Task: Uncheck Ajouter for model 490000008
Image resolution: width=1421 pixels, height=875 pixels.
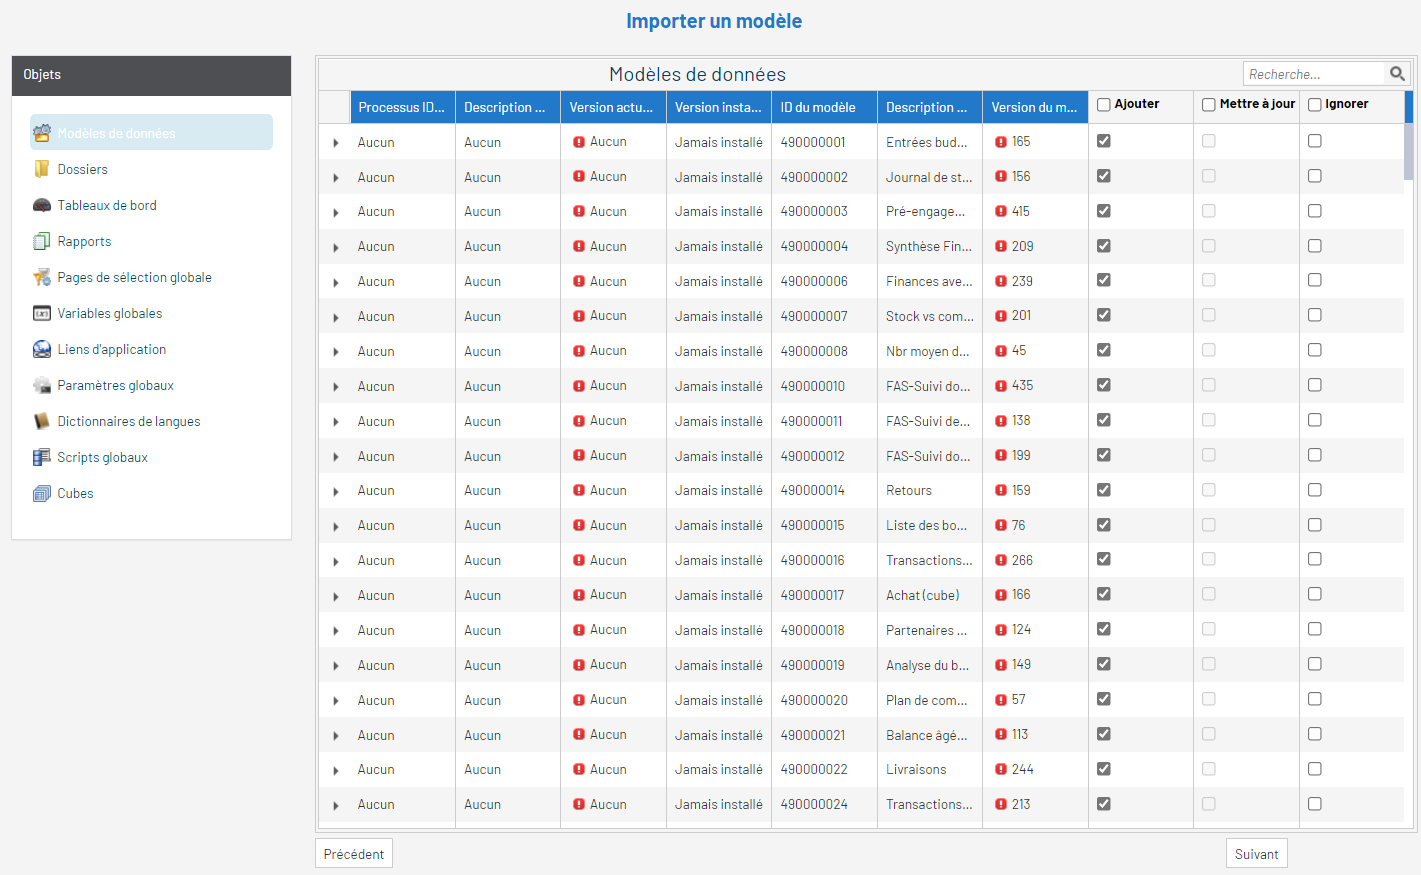Action: [1104, 350]
